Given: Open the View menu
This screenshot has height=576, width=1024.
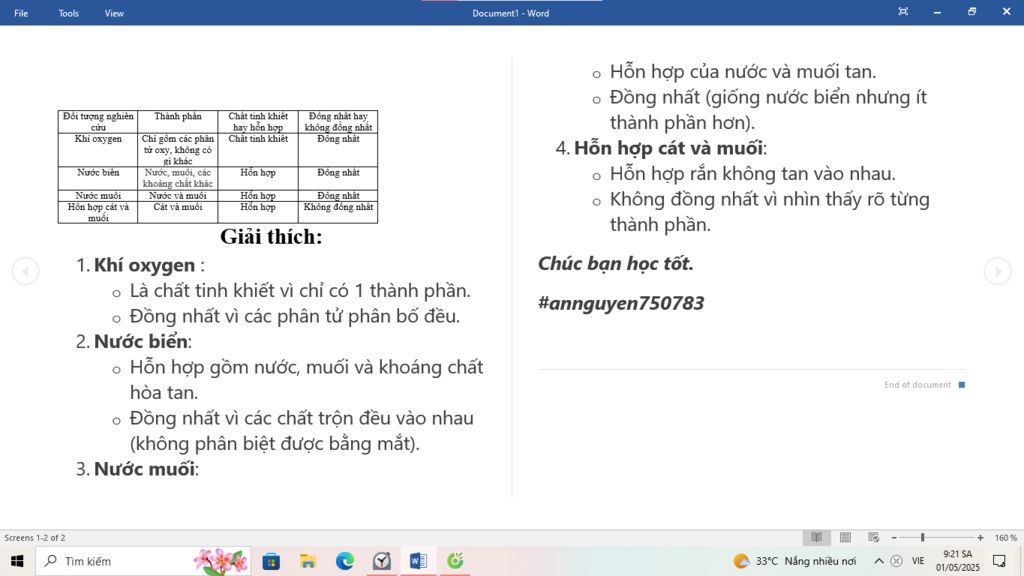Looking at the screenshot, I should (x=114, y=13).
